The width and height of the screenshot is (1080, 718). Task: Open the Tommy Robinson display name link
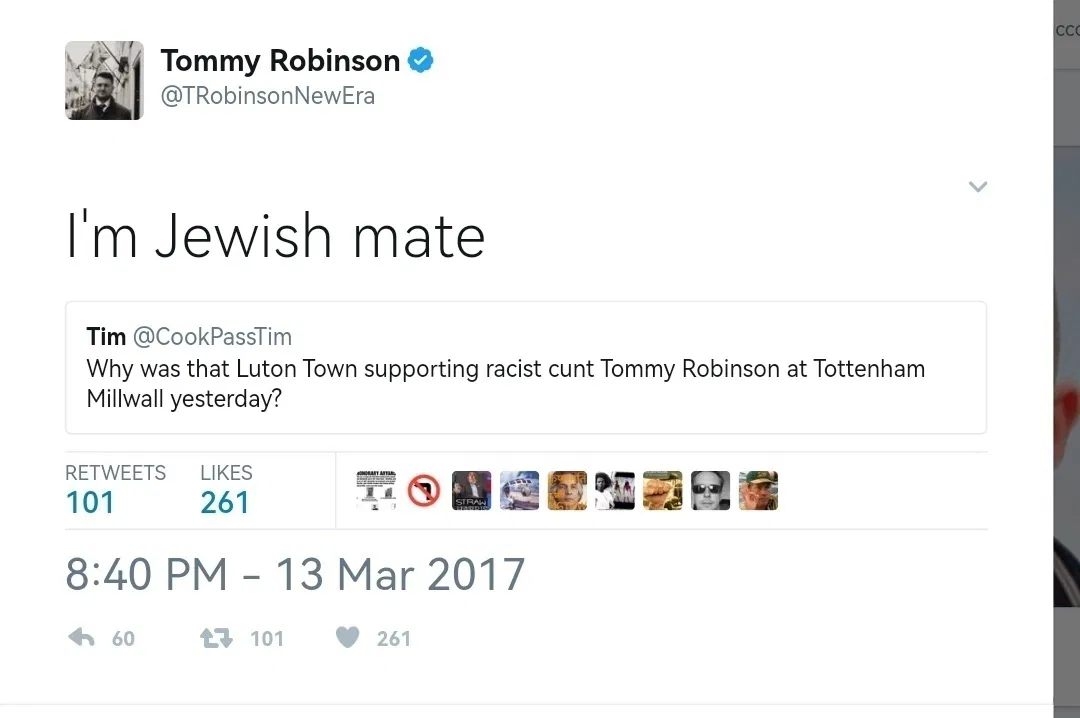click(280, 61)
